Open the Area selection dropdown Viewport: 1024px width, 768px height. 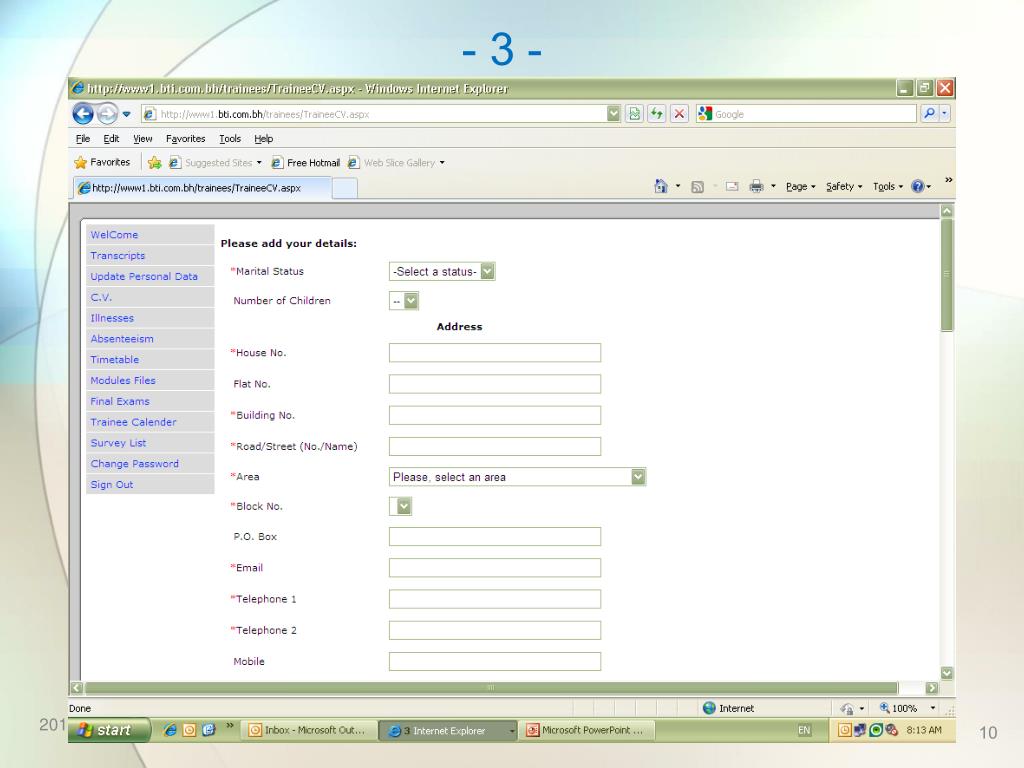pyautogui.click(x=517, y=477)
